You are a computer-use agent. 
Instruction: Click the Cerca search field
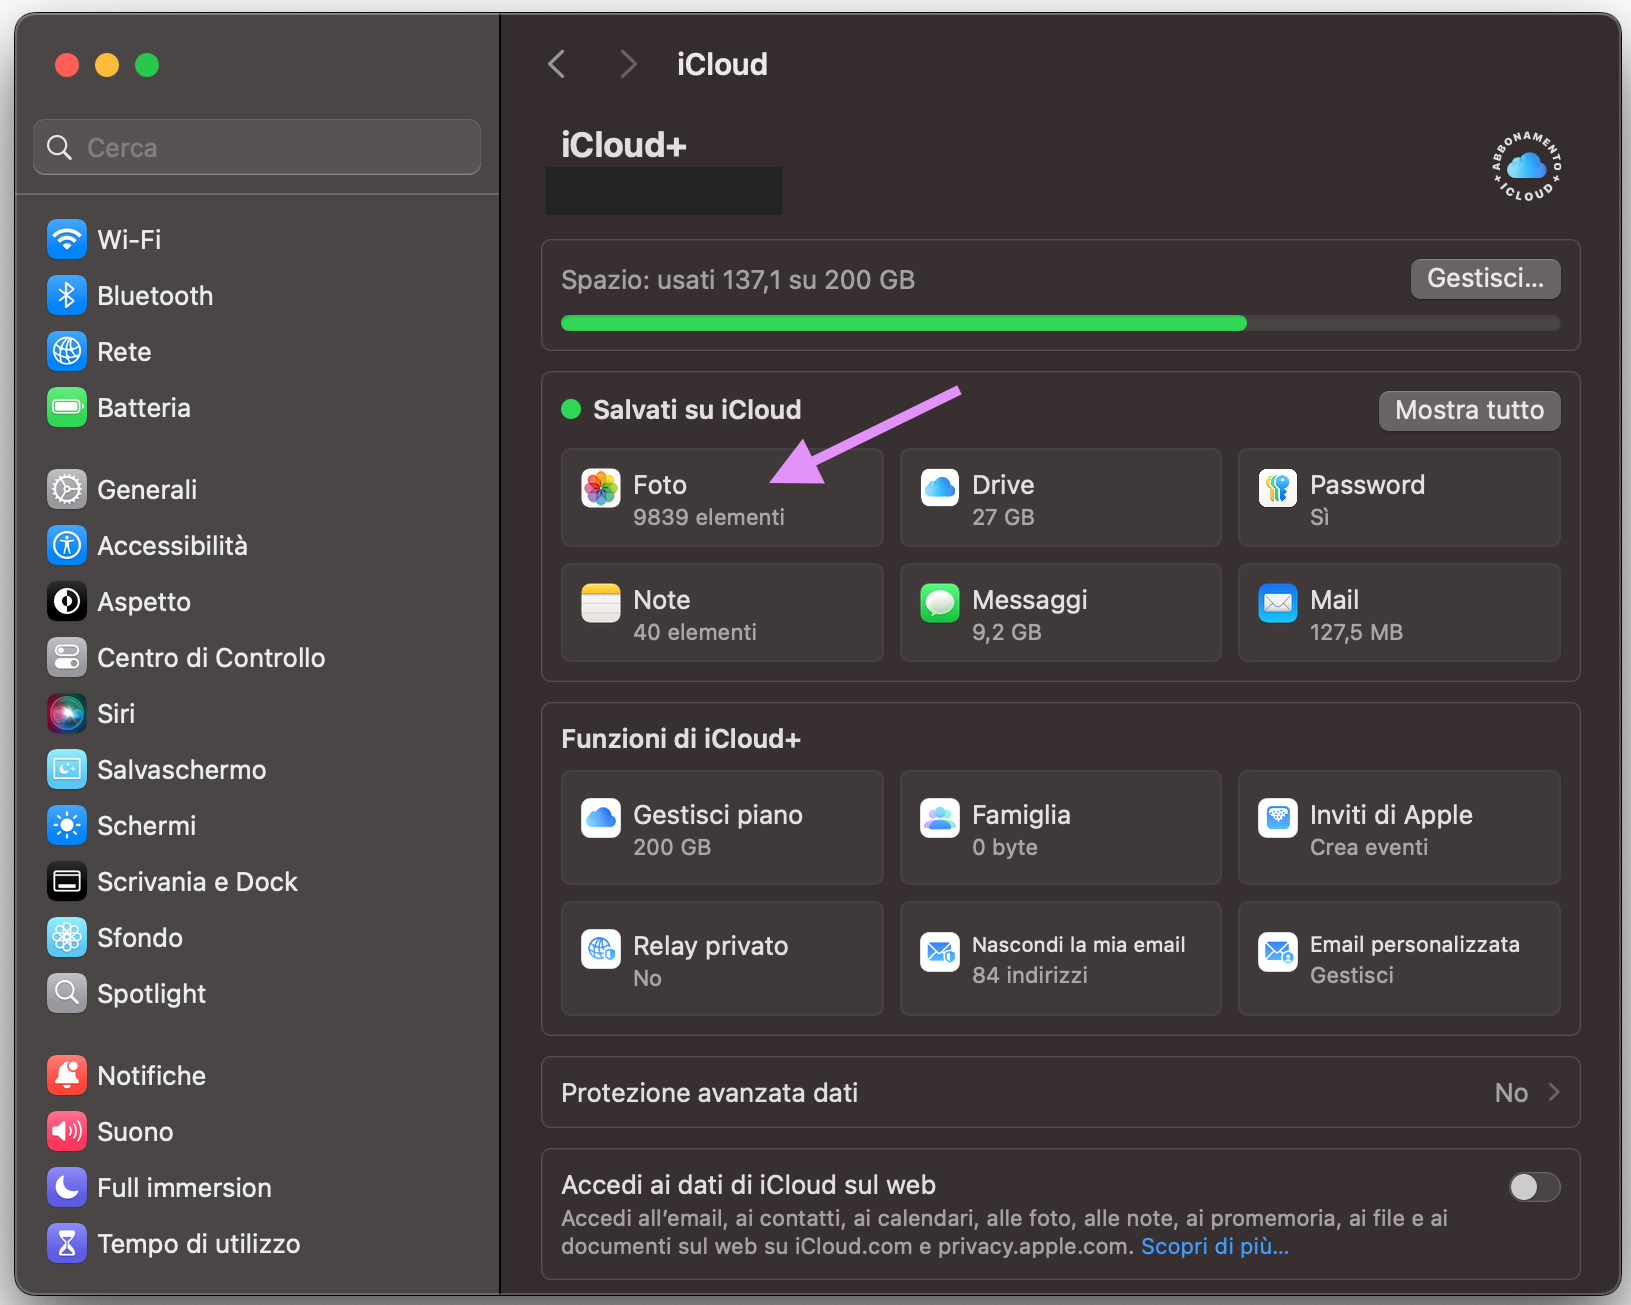tap(256, 146)
